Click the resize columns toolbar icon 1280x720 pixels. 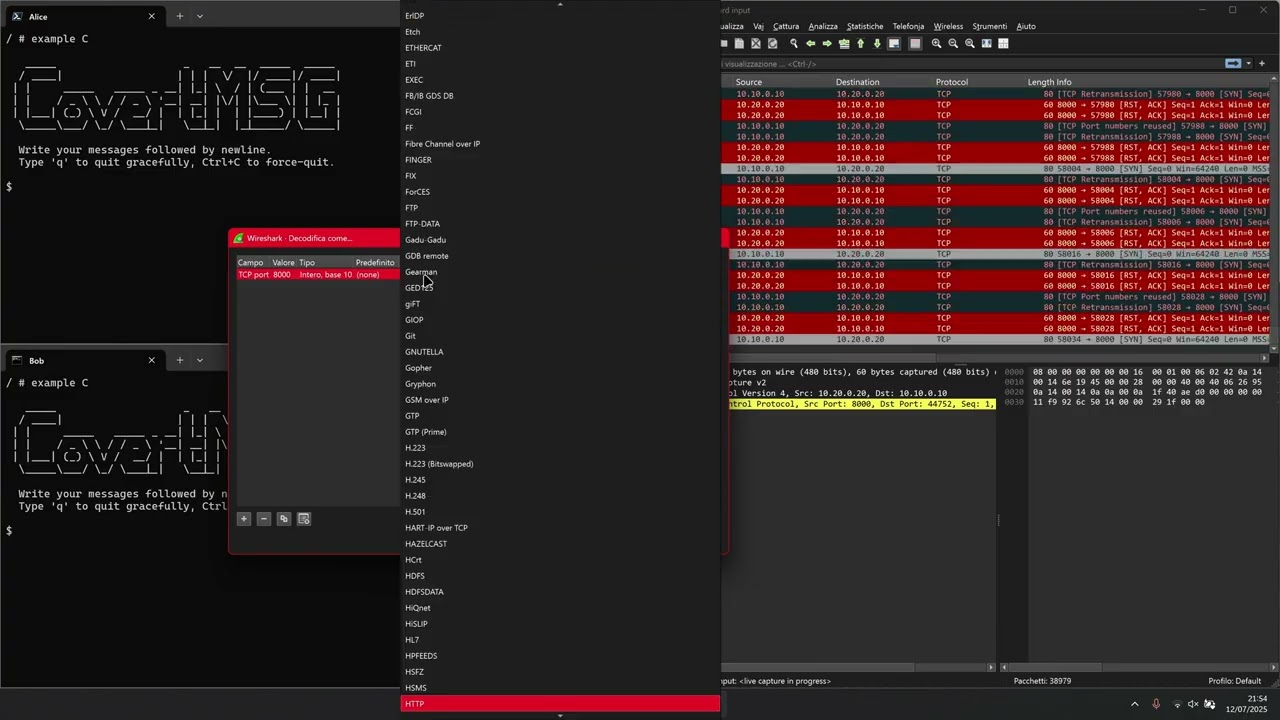point(987,44)
